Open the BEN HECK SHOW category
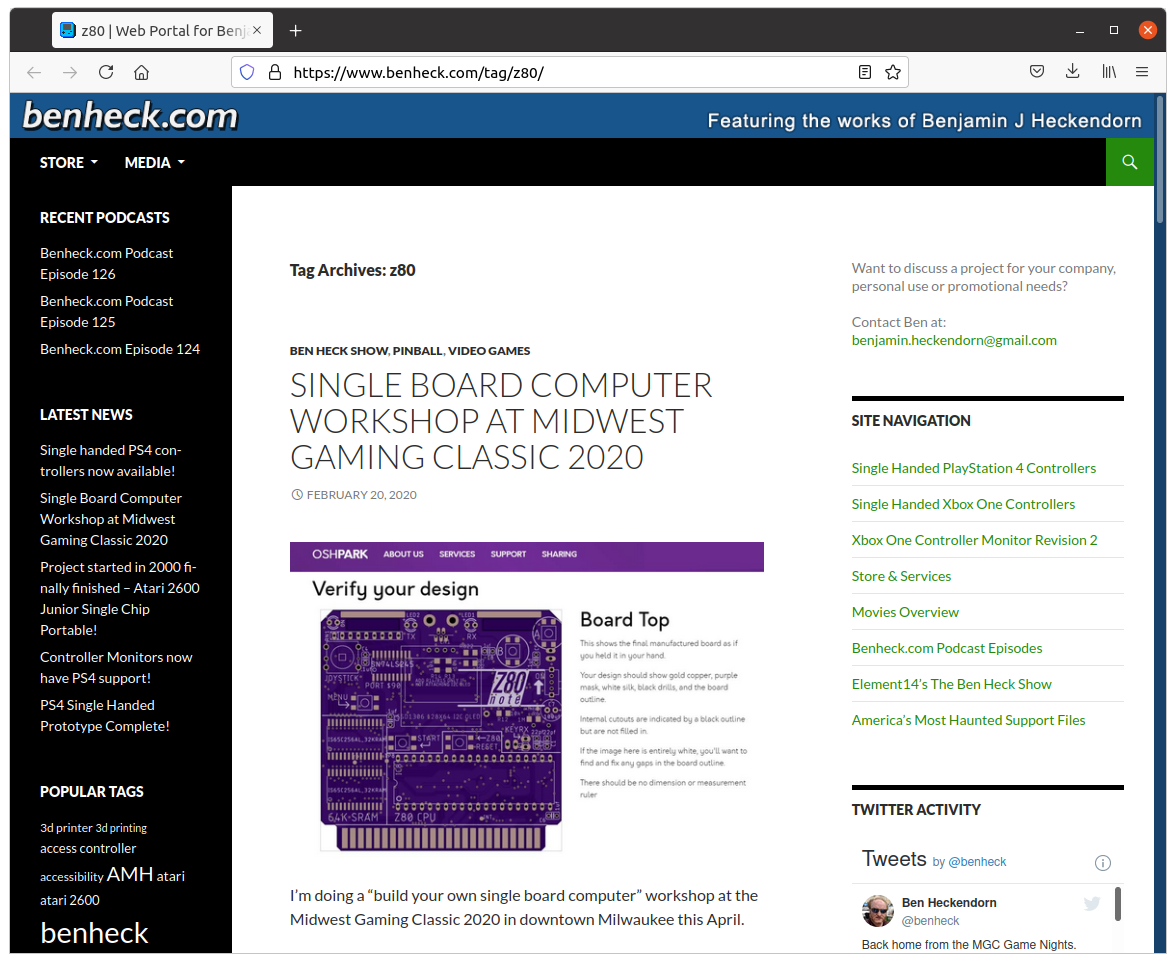 (338, 351)
